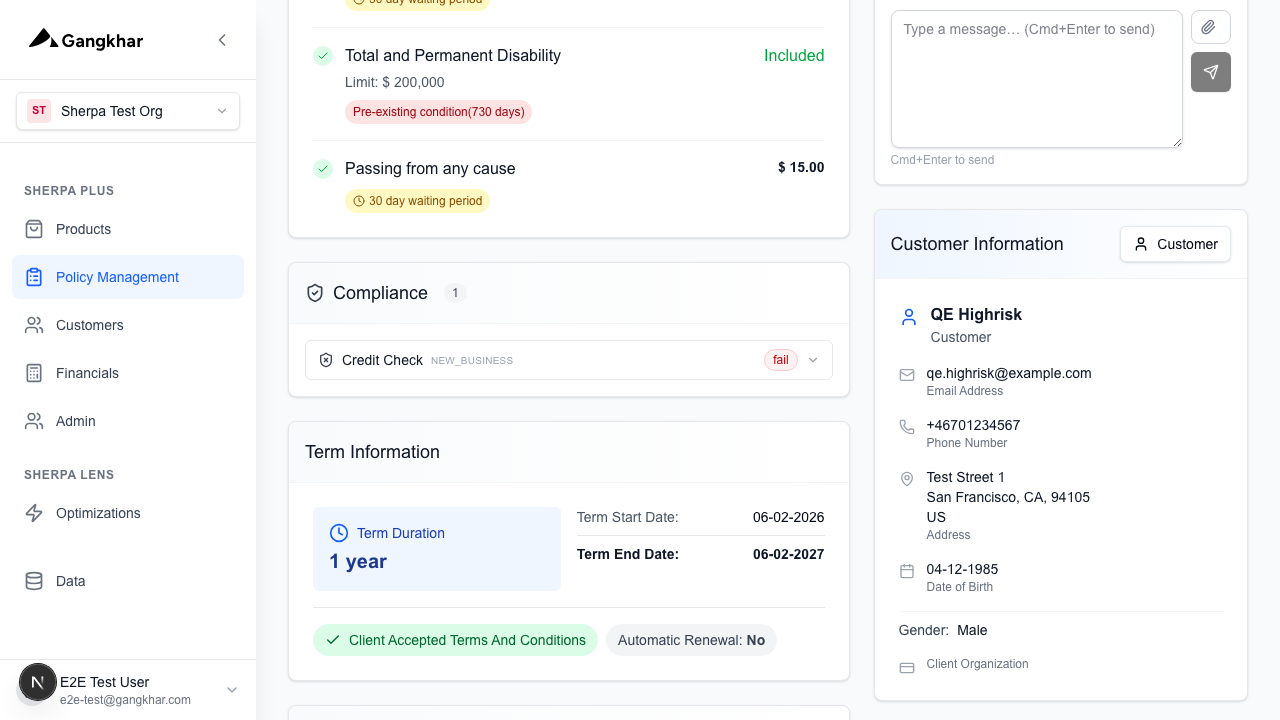Click the Term End Date value 06-02-2027

click(788, 554)
